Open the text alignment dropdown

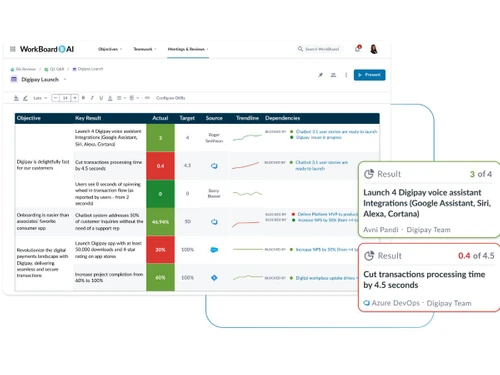pyautogui.click(x=121, y=98)
